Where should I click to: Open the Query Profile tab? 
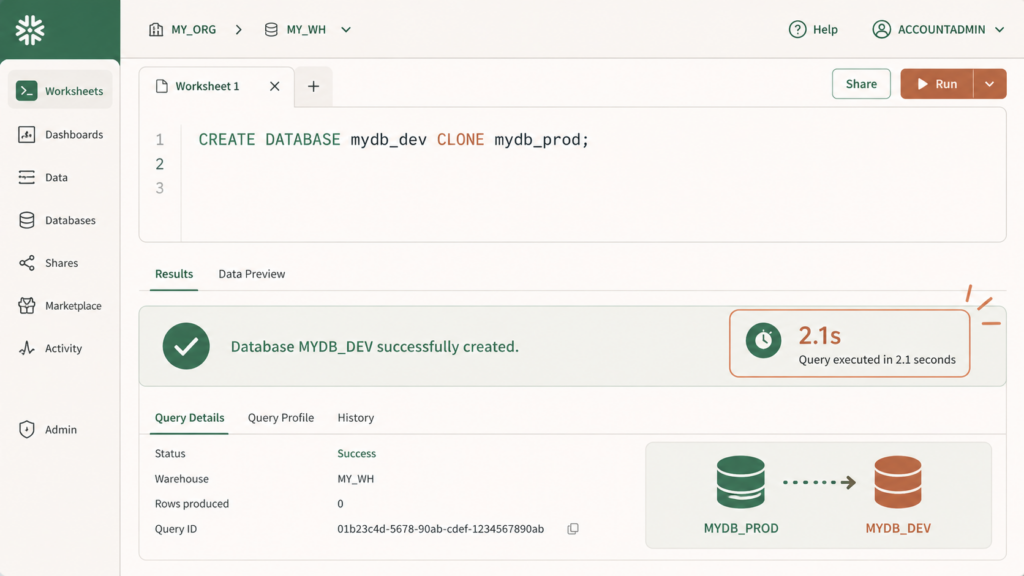[281, 417]
